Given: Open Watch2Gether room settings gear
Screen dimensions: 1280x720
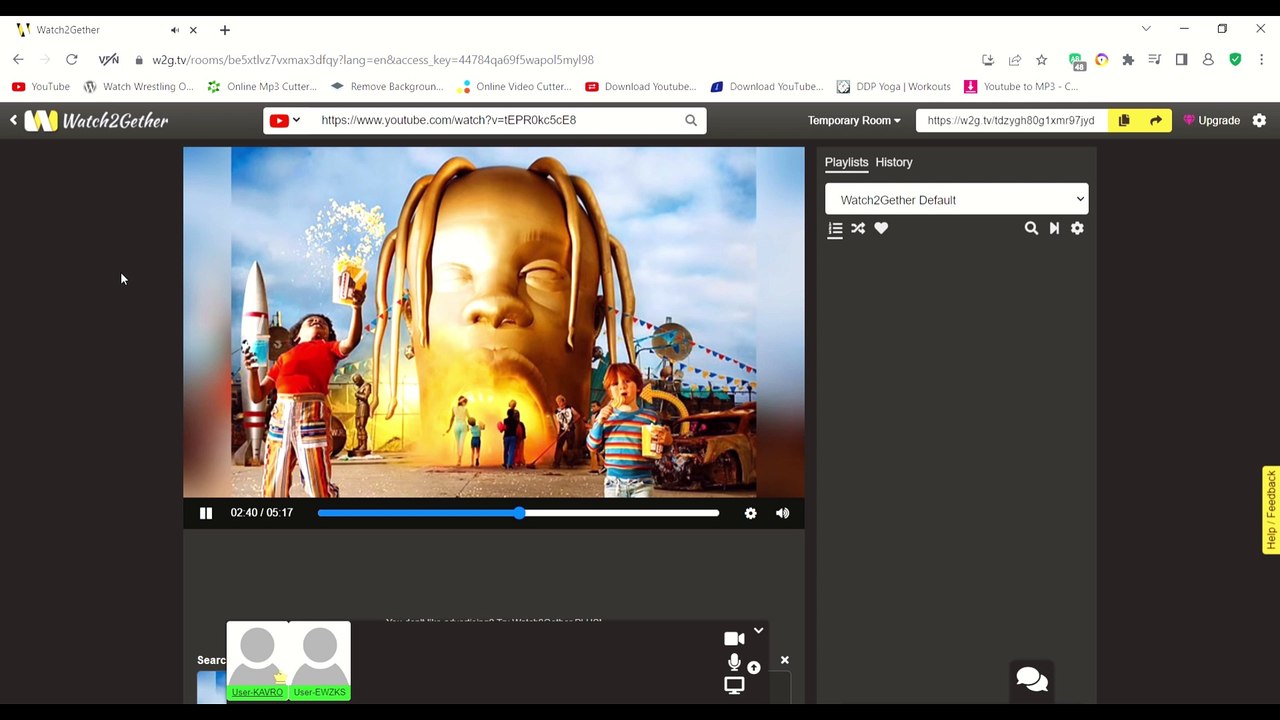Looking at the screenshot, I should coord(1259,120).
